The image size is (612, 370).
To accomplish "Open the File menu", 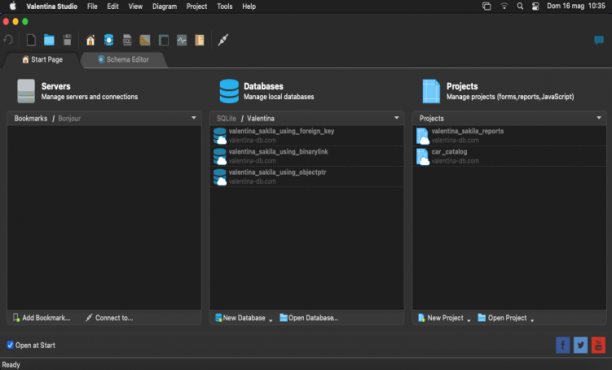I will point(92,6).
